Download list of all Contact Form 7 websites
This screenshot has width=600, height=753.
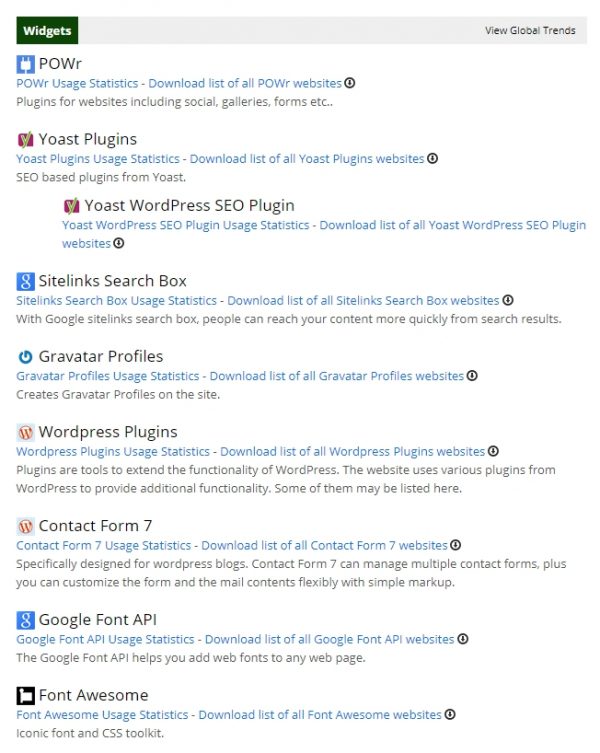[x=324, y=545]
